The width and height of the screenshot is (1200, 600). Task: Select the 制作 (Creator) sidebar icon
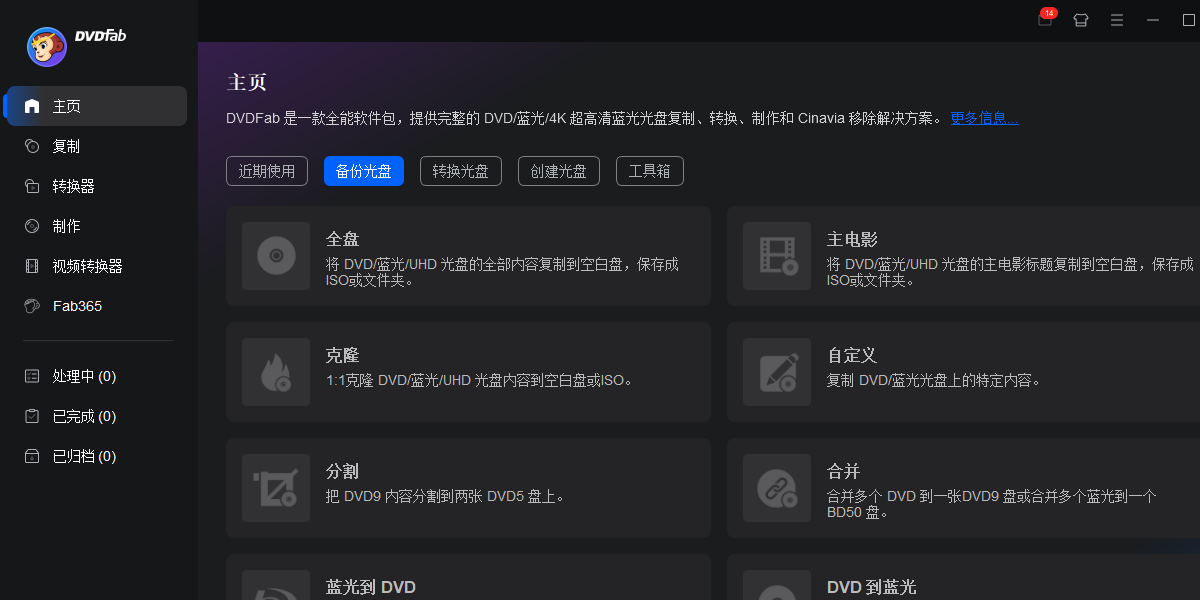[x=31, y=226]
